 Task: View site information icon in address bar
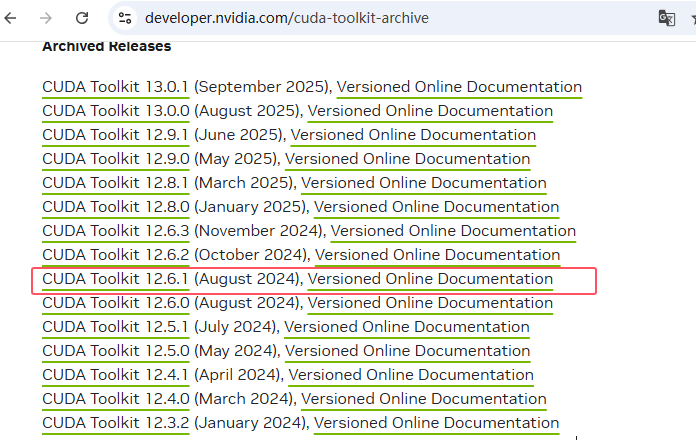pyautogui.click(x=125, y=18)
